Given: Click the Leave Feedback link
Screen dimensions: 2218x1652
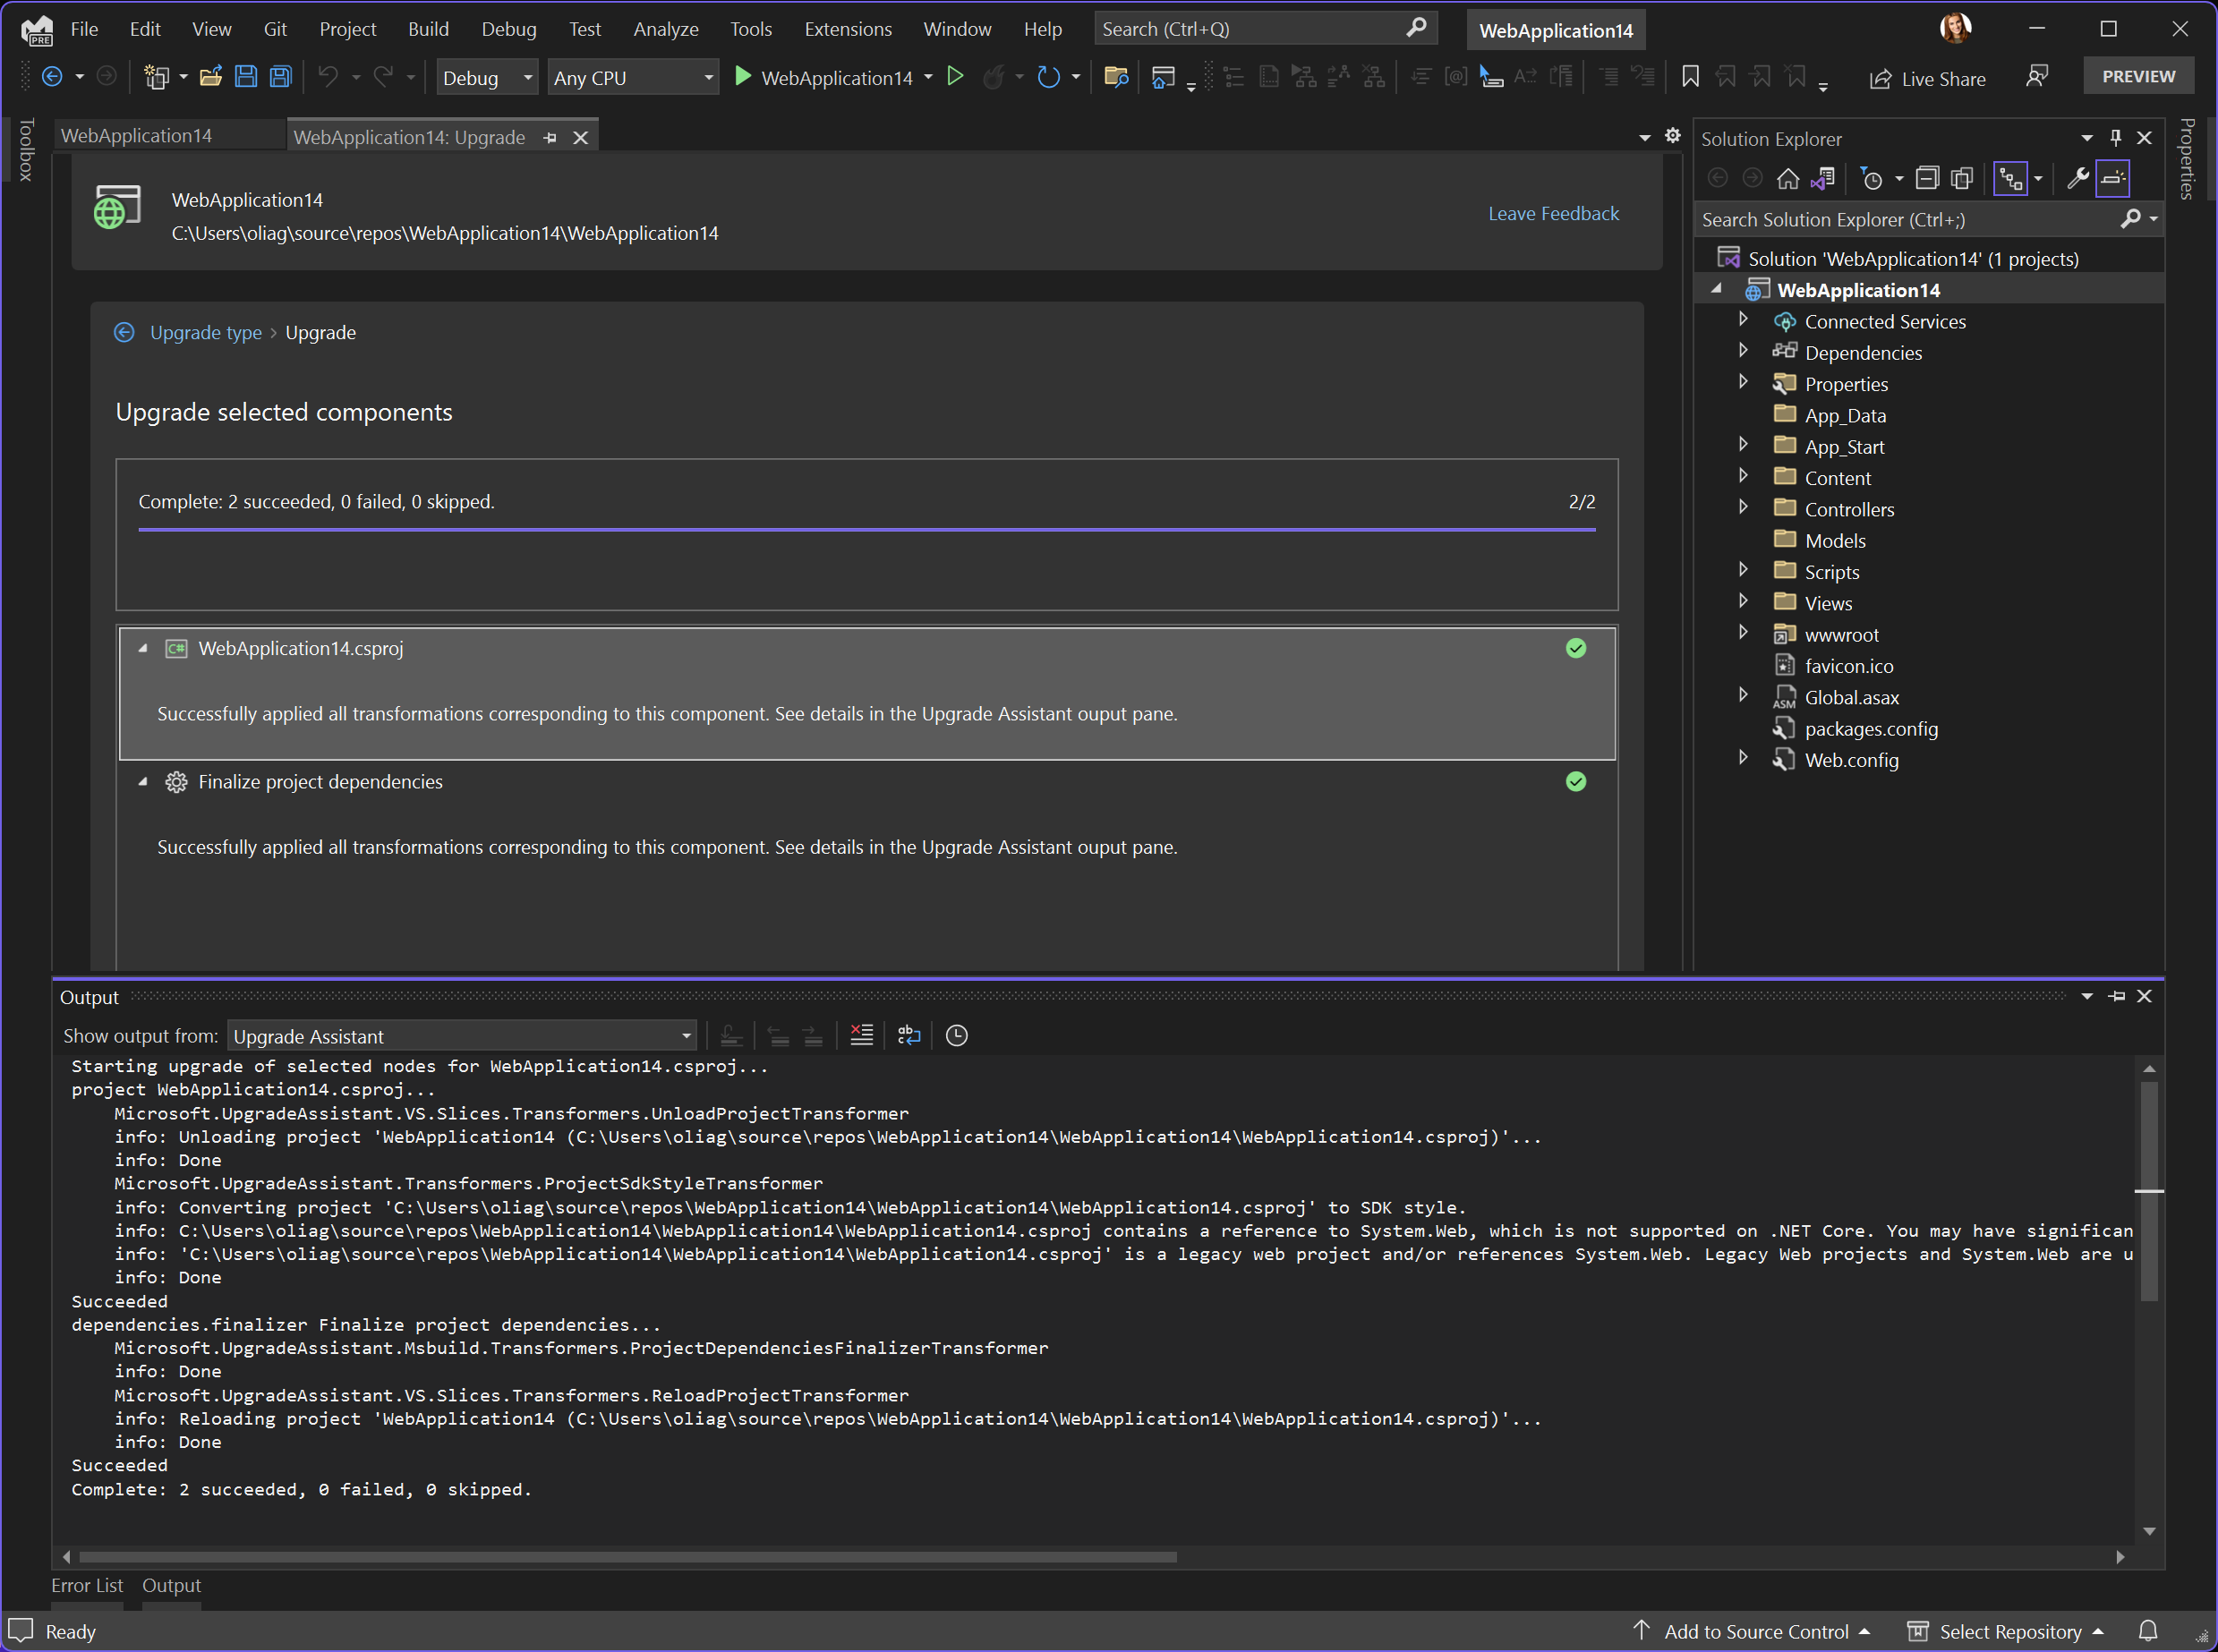Looking at the screenshot, I should click(x=1553, y=213).
